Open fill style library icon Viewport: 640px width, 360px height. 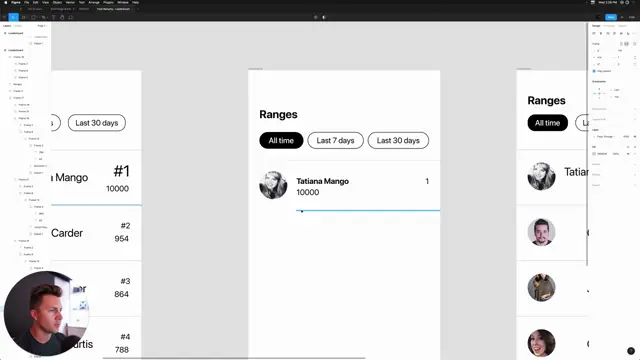tap(629, 147)
